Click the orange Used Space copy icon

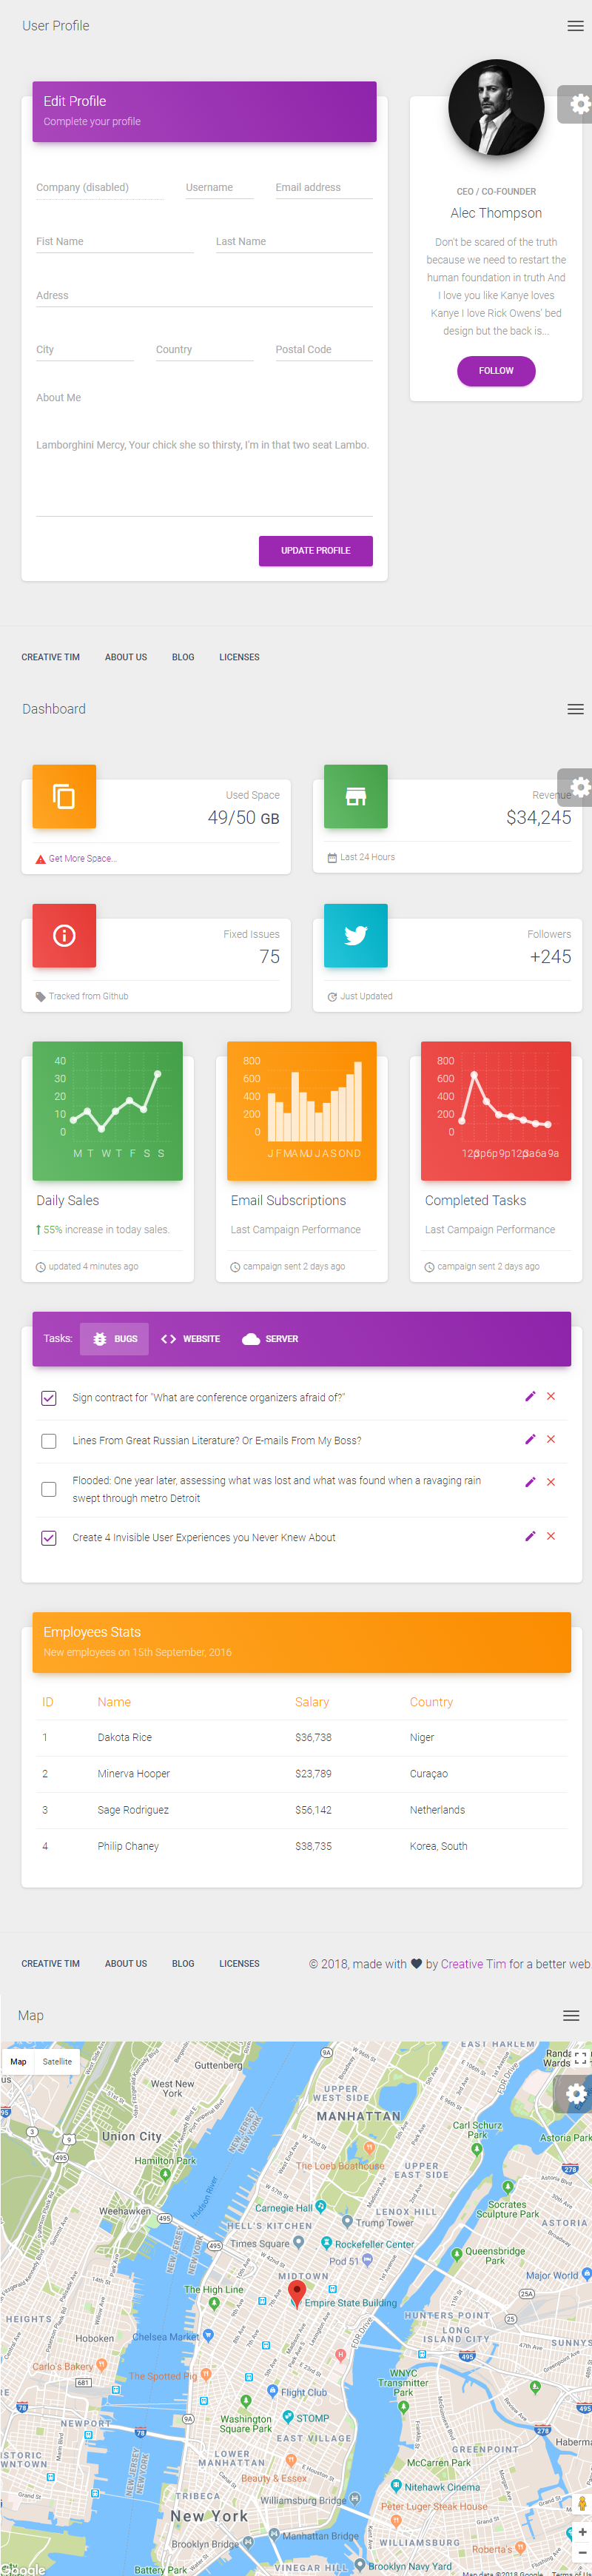click(64, 796)
